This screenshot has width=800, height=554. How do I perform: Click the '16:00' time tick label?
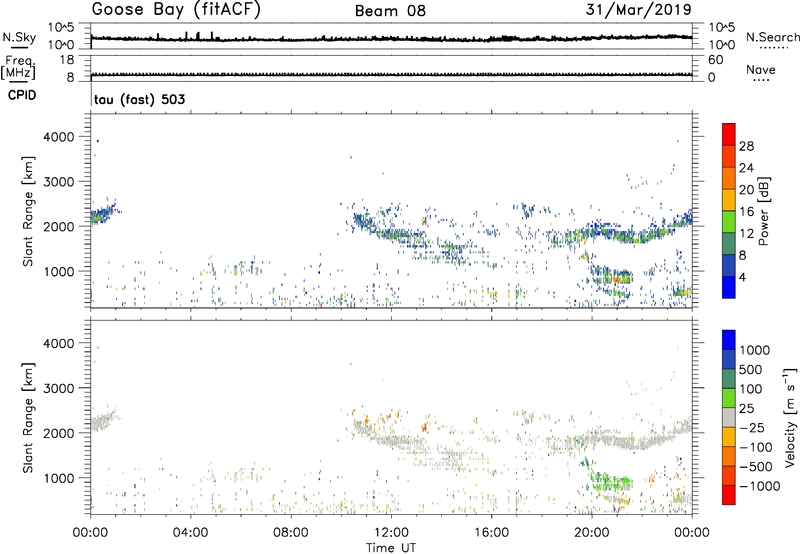[x=491, y=533]
